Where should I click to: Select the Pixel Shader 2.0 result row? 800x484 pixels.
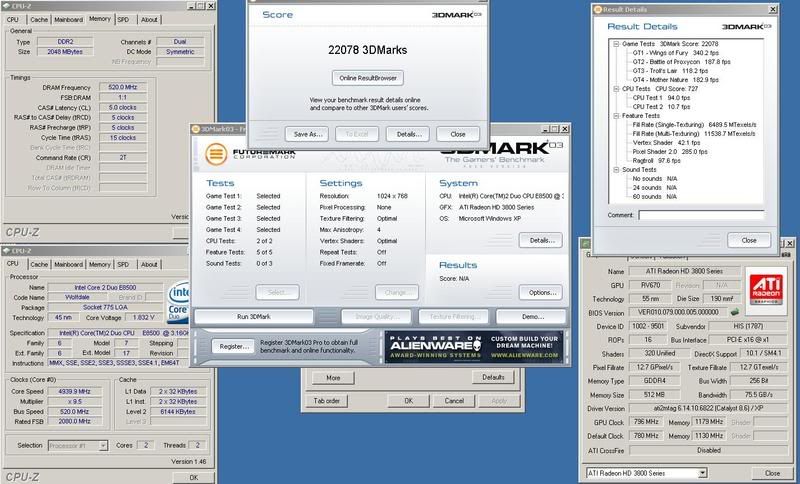point(671,151)
